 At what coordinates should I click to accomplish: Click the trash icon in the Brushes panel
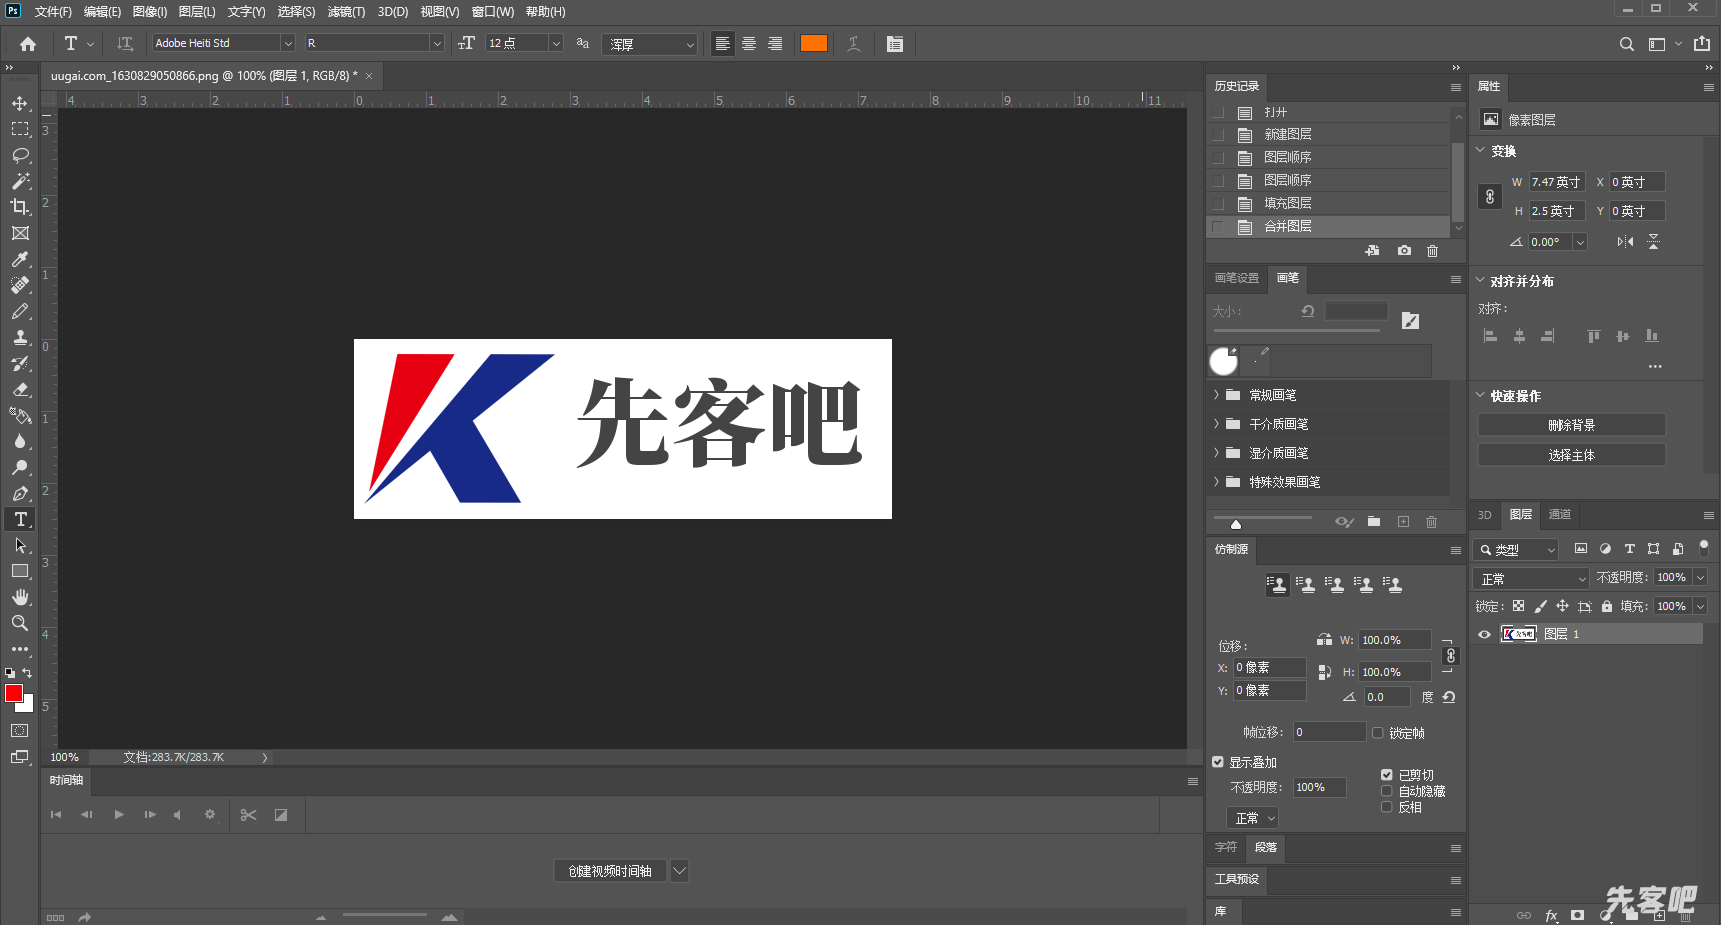tap(1431, 521)
